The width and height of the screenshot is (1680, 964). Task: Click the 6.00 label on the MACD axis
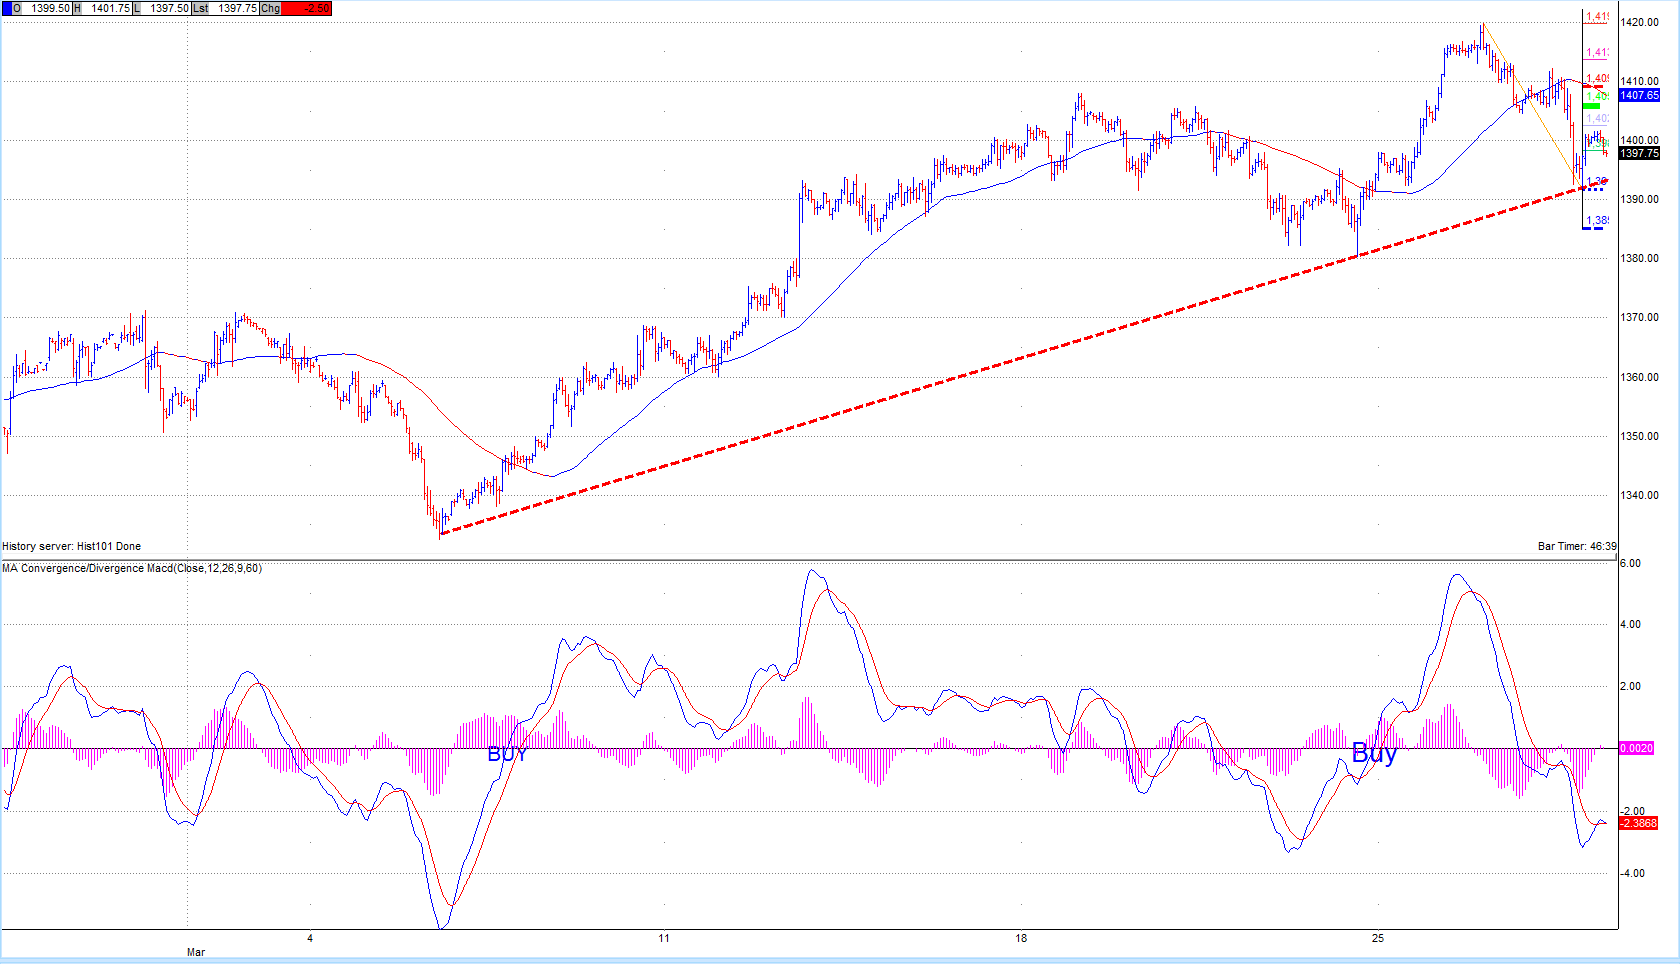point(1630,563)
